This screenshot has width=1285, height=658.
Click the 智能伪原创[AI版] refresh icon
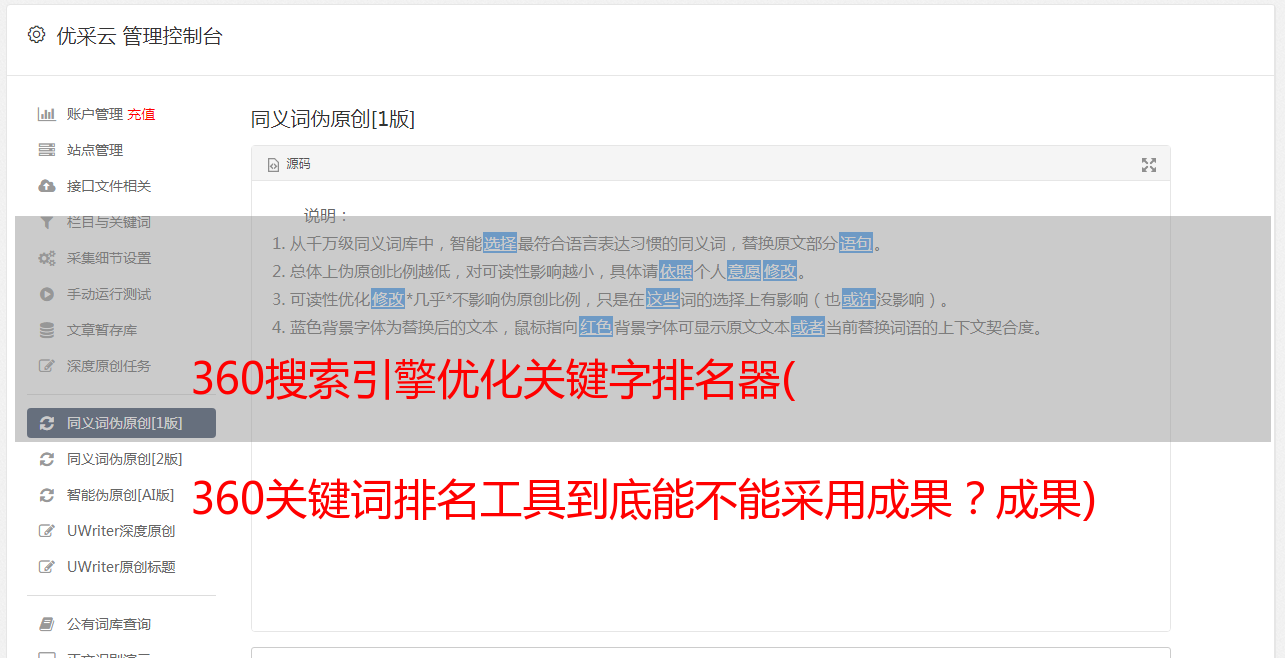pyautogui.click(x=46, y=495)
